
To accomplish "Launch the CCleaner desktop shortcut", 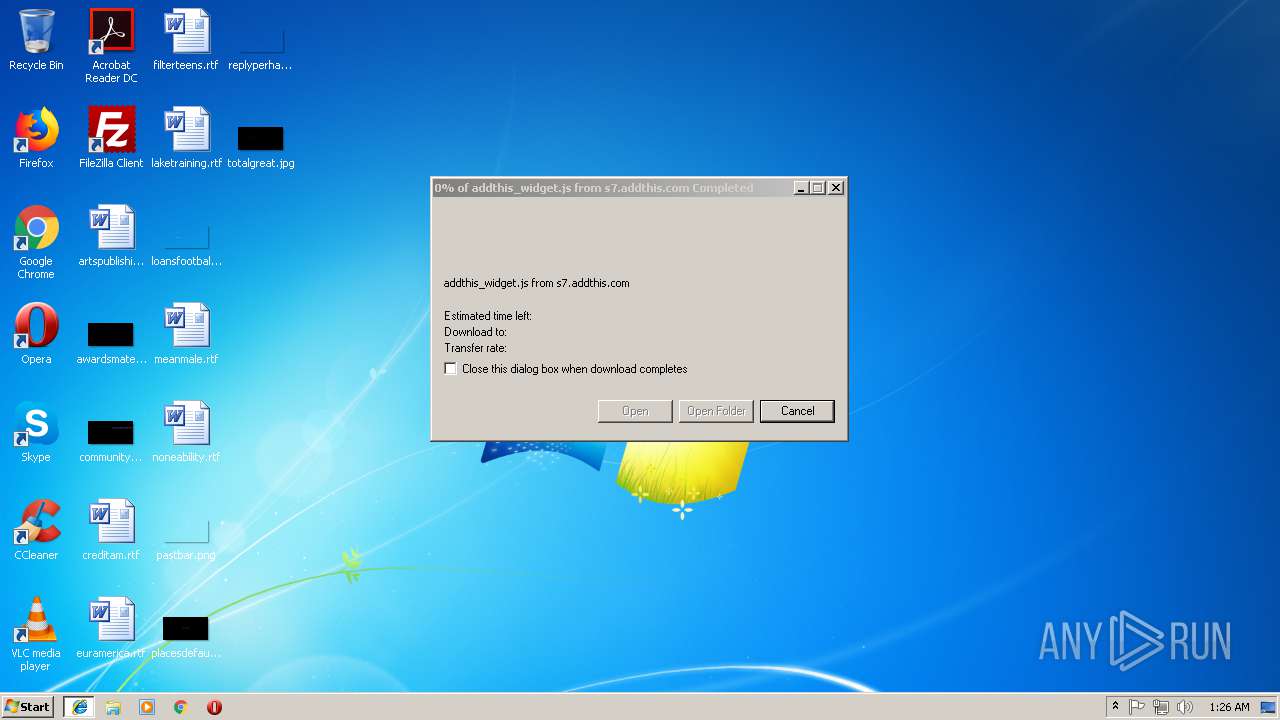I will click(36, 530).
